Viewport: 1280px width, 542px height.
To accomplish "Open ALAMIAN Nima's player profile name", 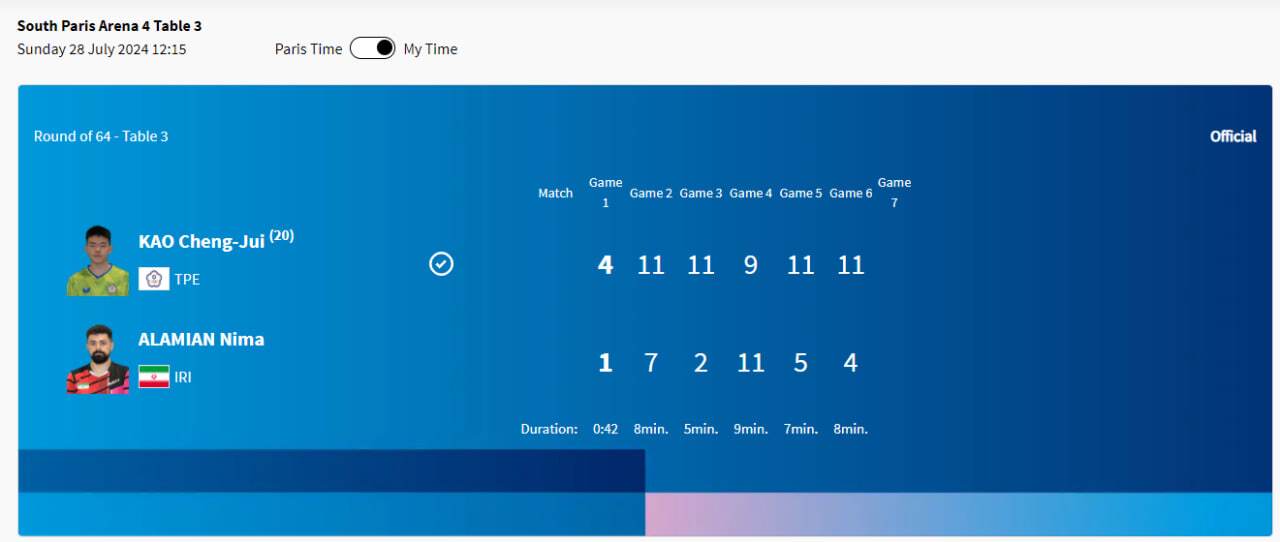I will click(201, 339).
